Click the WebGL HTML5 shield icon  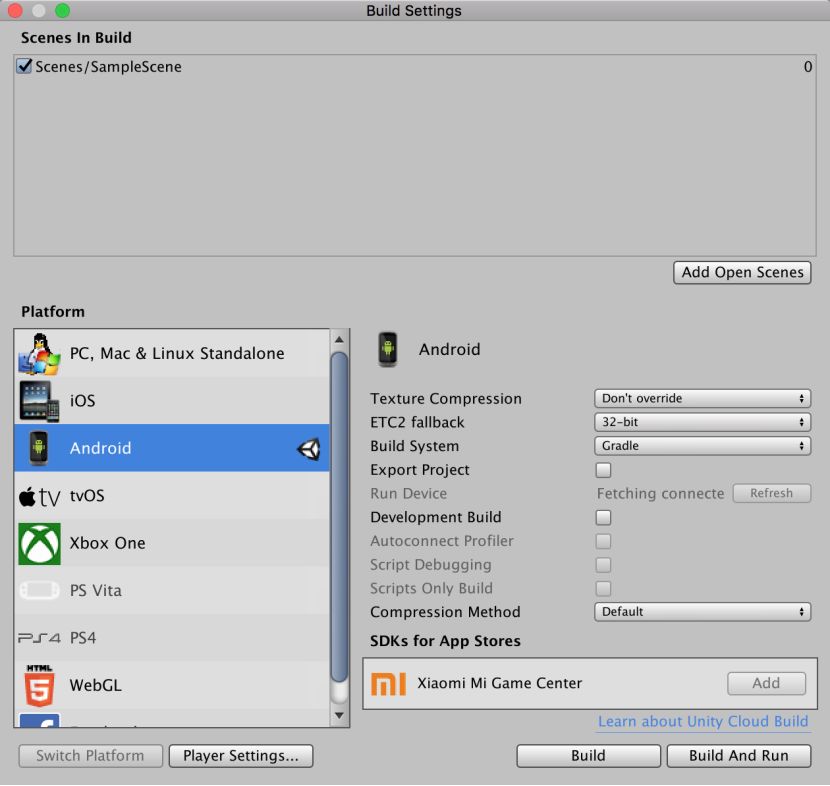coord(39,685)
